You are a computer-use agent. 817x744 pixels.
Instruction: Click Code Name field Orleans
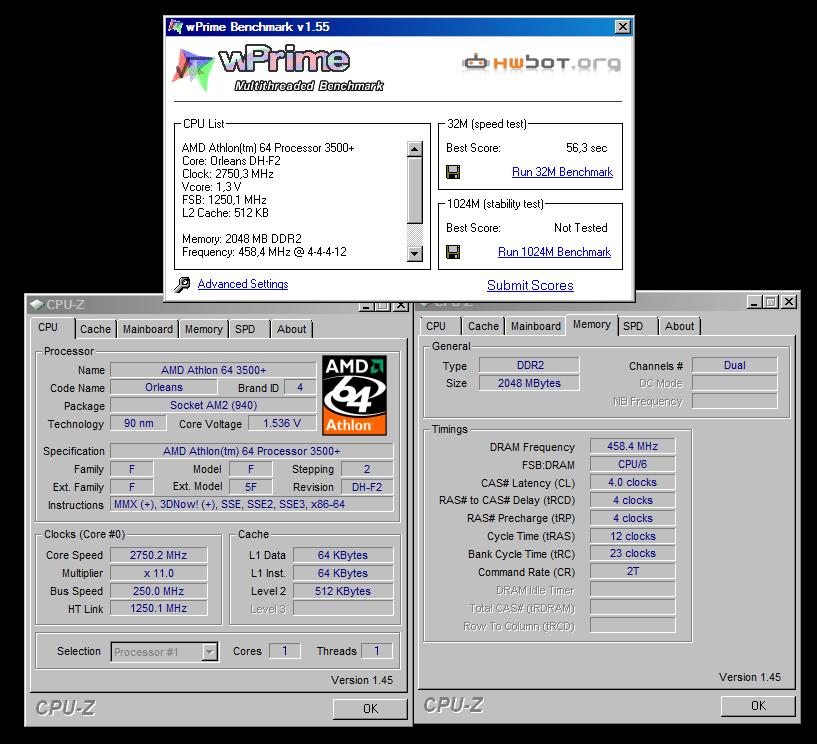[164, 388]
